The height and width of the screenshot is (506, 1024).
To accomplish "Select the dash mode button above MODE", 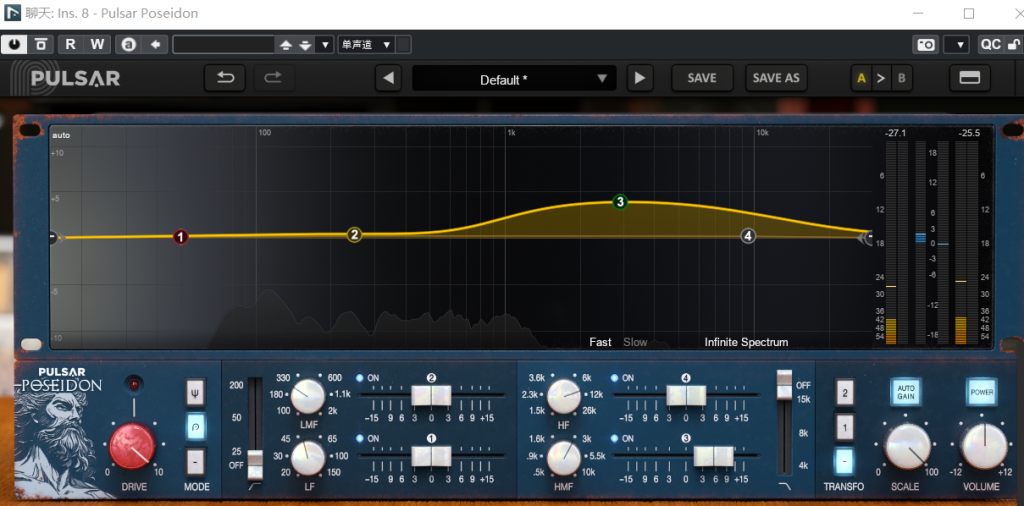I will pyautogui.click(x=195, y=462).
